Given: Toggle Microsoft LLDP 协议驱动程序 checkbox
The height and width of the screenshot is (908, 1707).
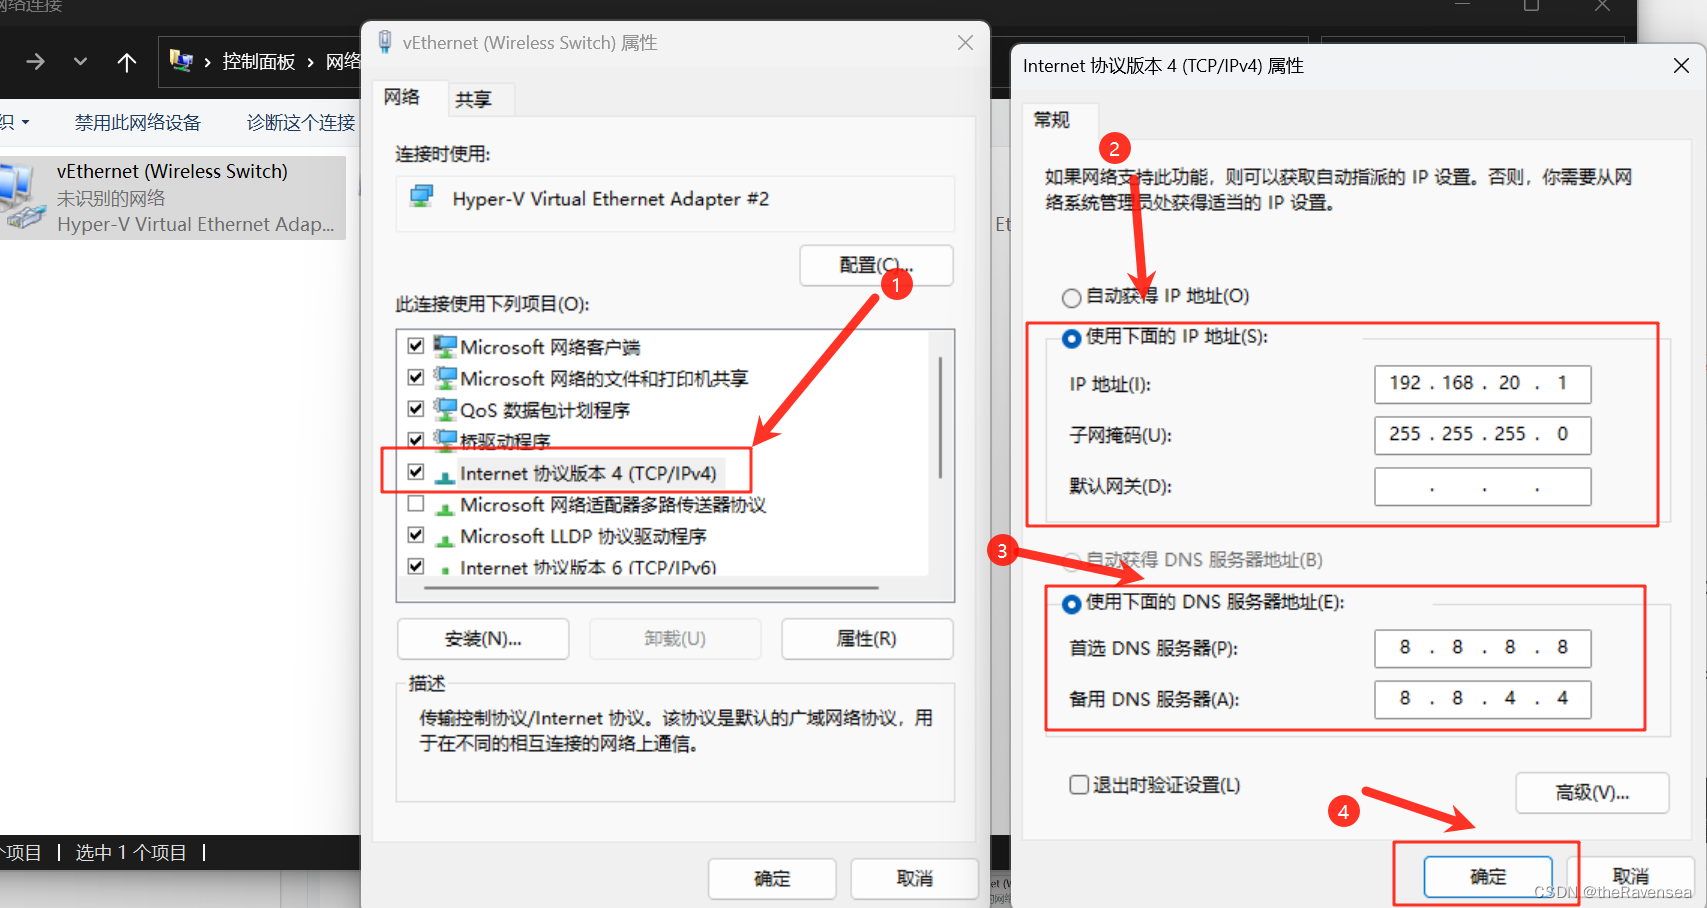Looking at the screenshot, I should pos(416,535).
